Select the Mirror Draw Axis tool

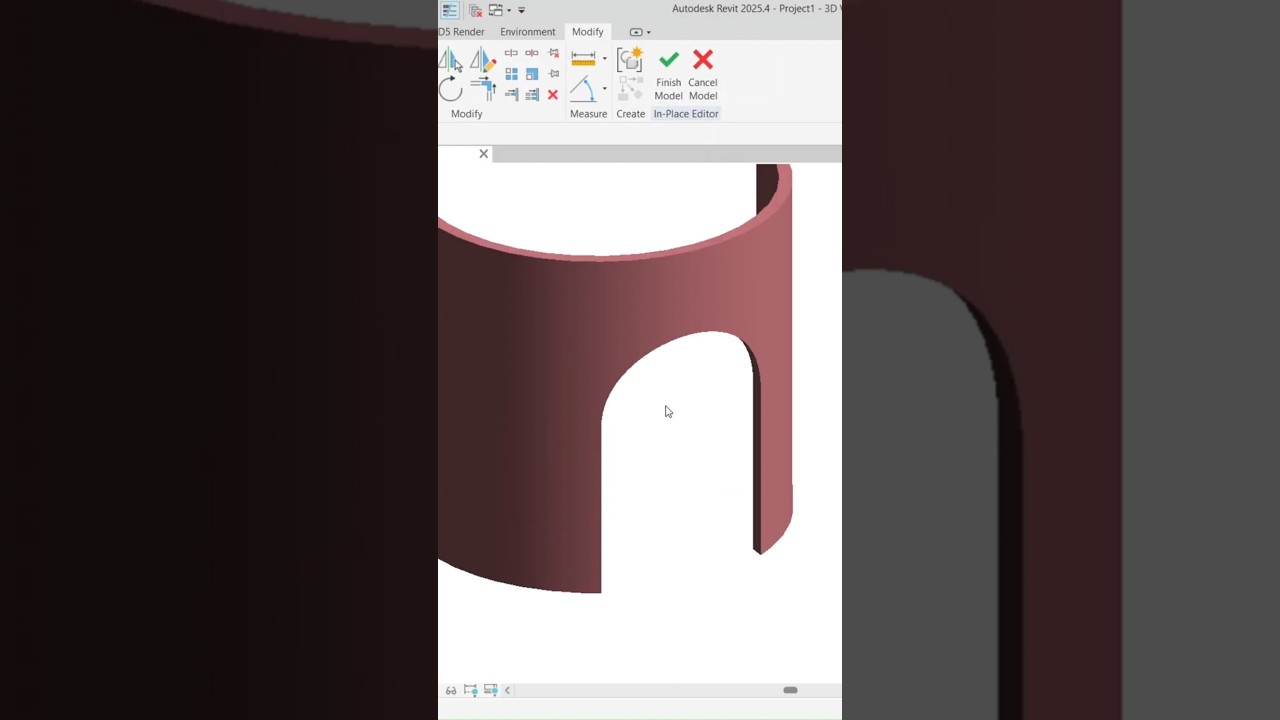483,60
